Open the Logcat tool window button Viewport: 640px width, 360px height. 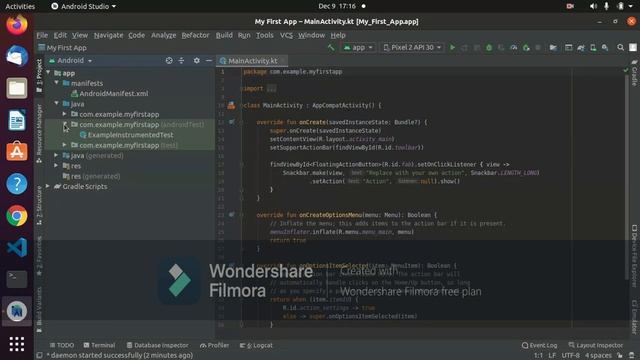click(256, 345)
